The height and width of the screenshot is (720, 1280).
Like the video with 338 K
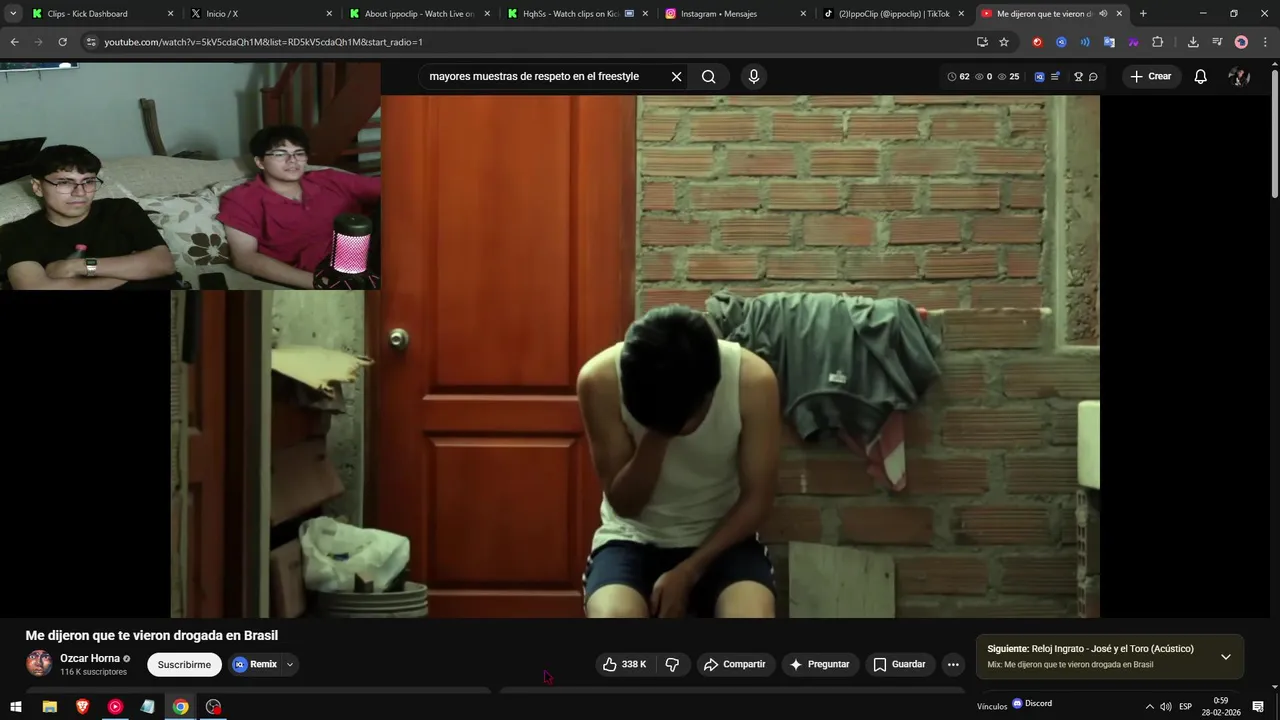624,664
